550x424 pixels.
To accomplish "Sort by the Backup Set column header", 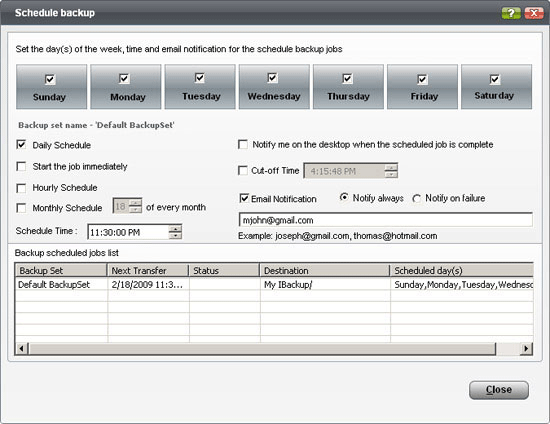I will click(61, 270).
